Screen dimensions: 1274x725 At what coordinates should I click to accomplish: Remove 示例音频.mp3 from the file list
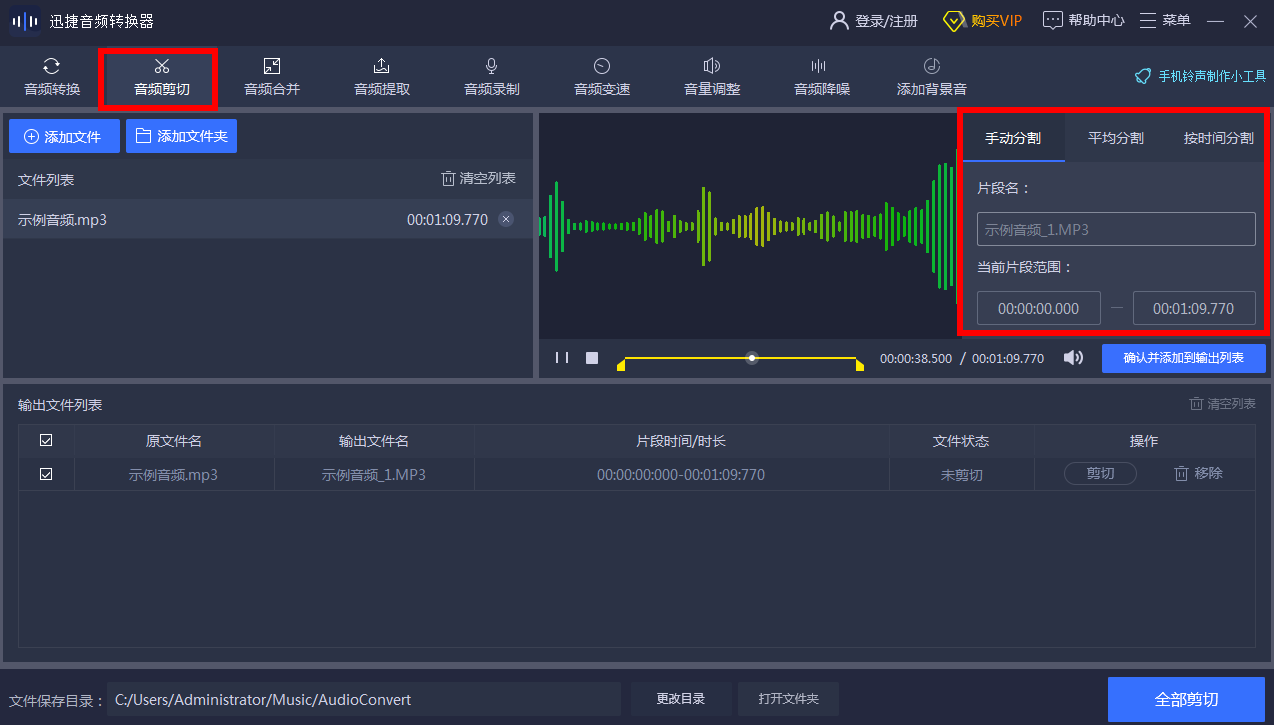pos(506,220)
